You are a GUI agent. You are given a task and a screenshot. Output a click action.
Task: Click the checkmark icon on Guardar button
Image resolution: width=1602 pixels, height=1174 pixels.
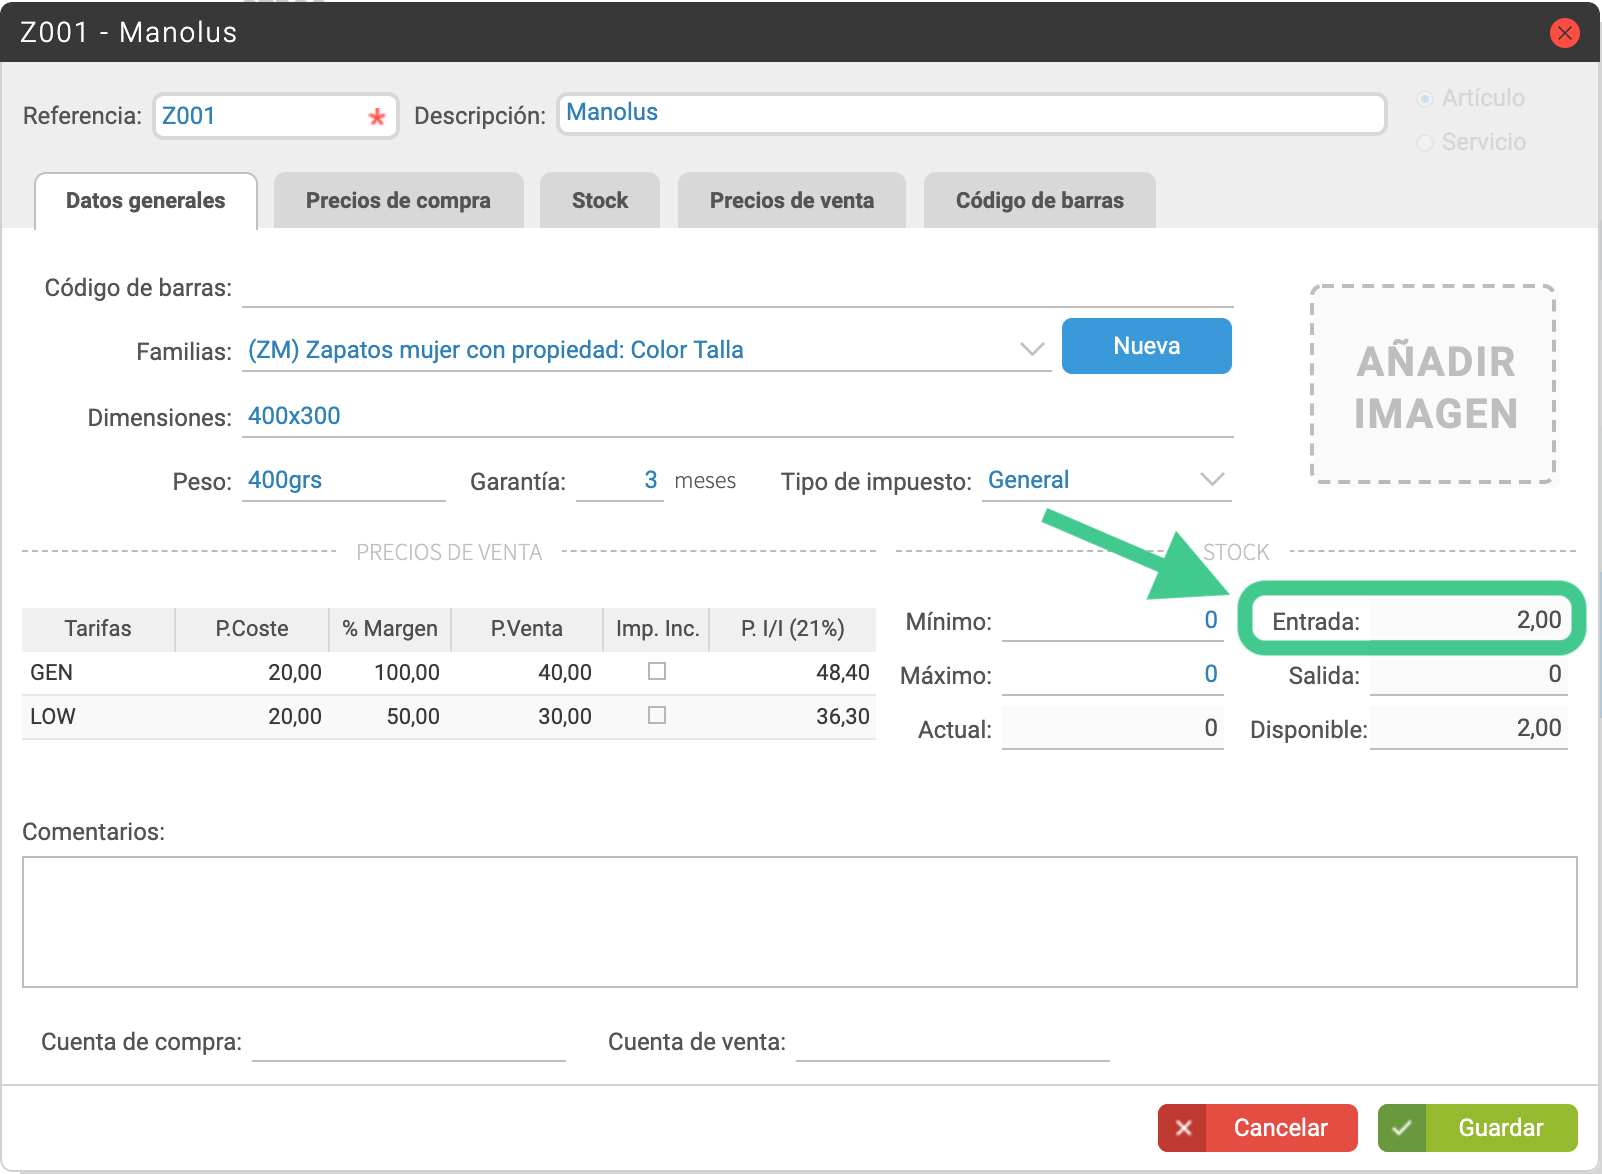(x=1402, y=1128)
